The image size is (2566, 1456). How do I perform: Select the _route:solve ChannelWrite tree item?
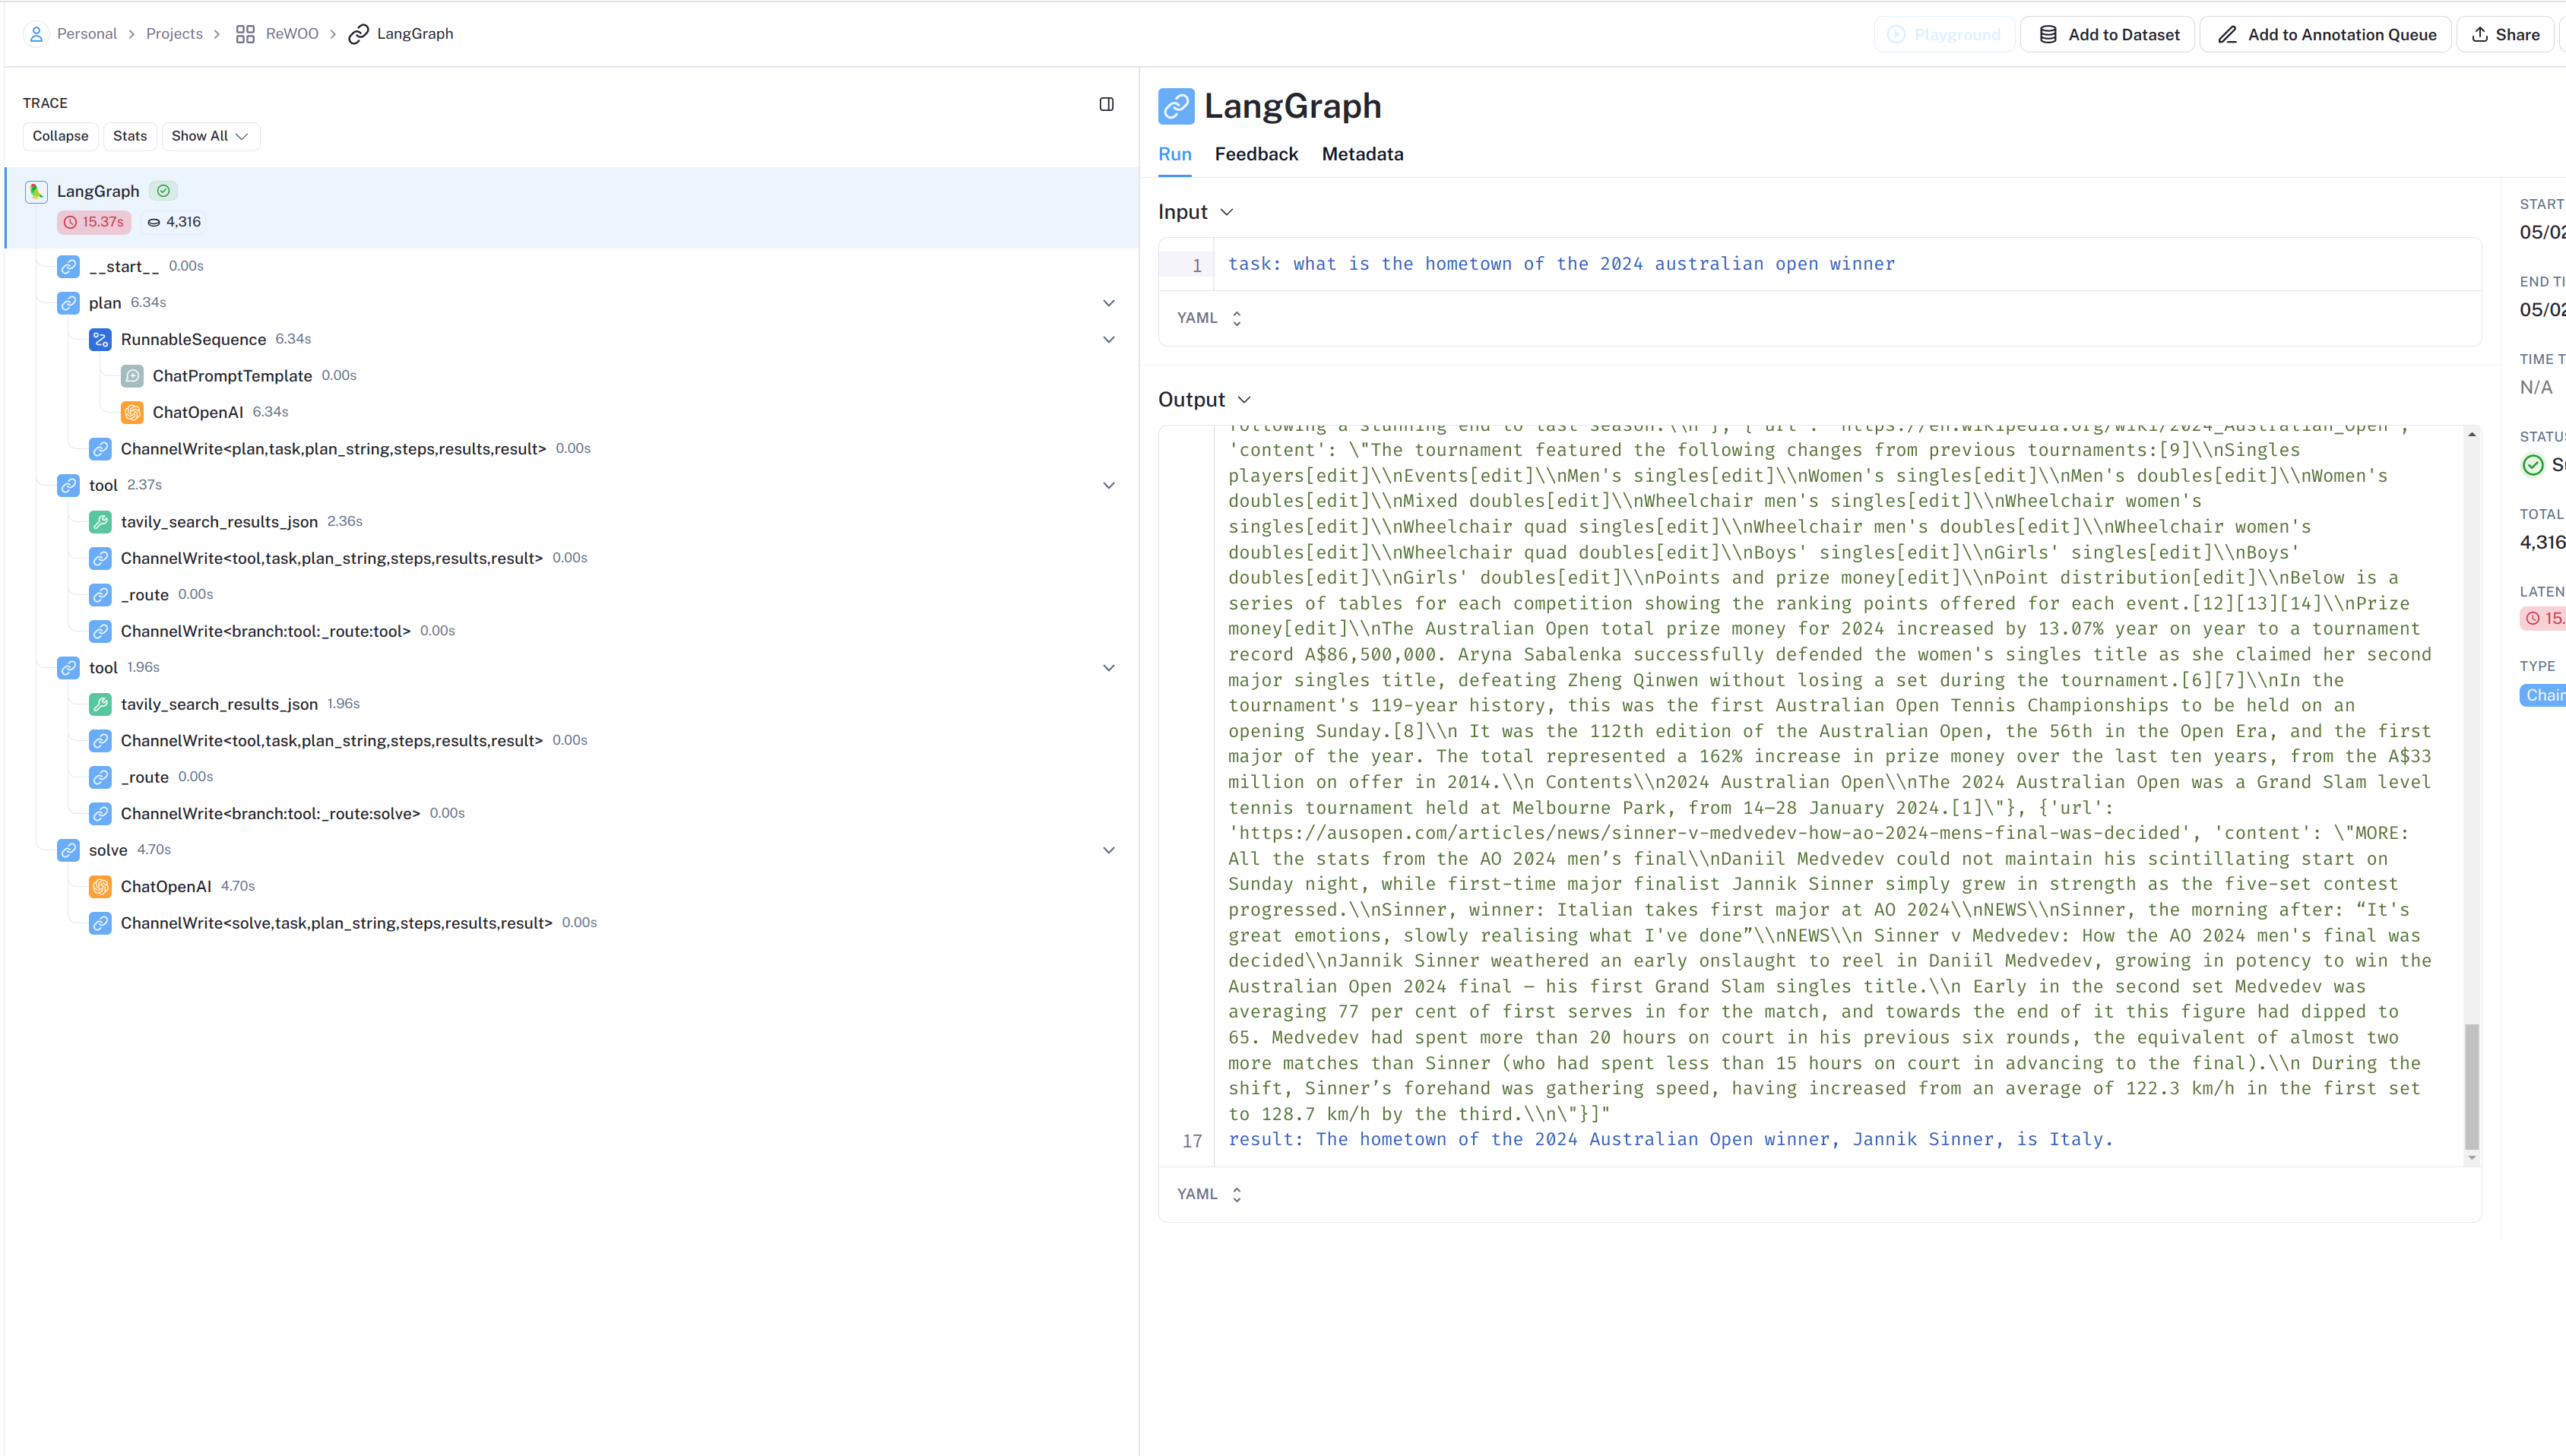(270, 813)
